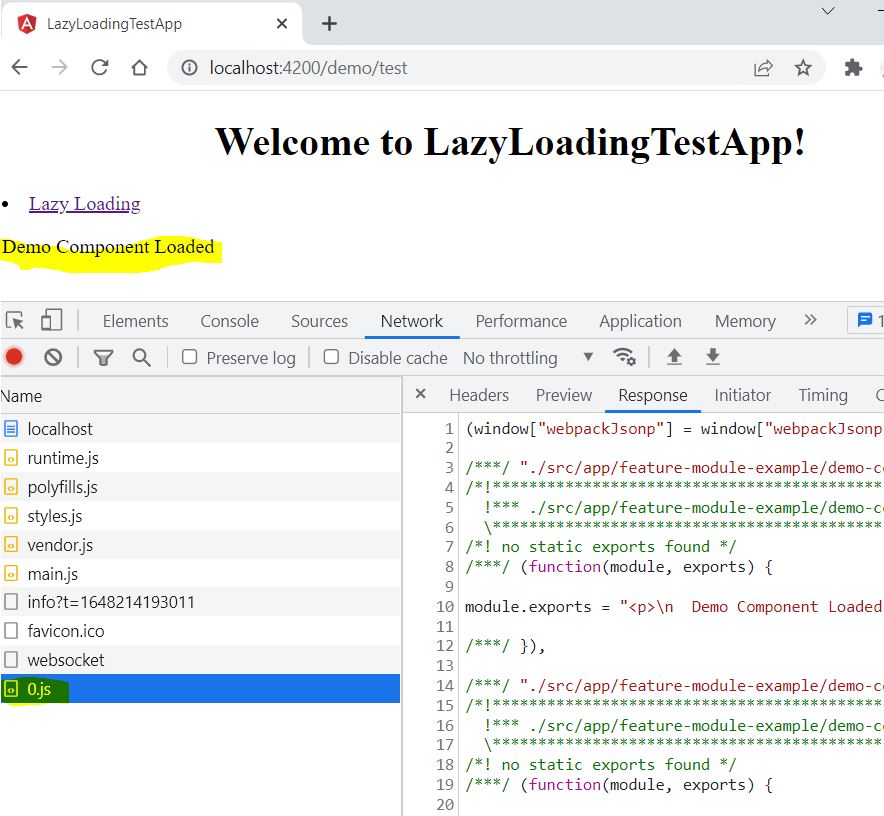Switch to the Headers tab
The width and height of the screenshot is (884, 816).
479,395
